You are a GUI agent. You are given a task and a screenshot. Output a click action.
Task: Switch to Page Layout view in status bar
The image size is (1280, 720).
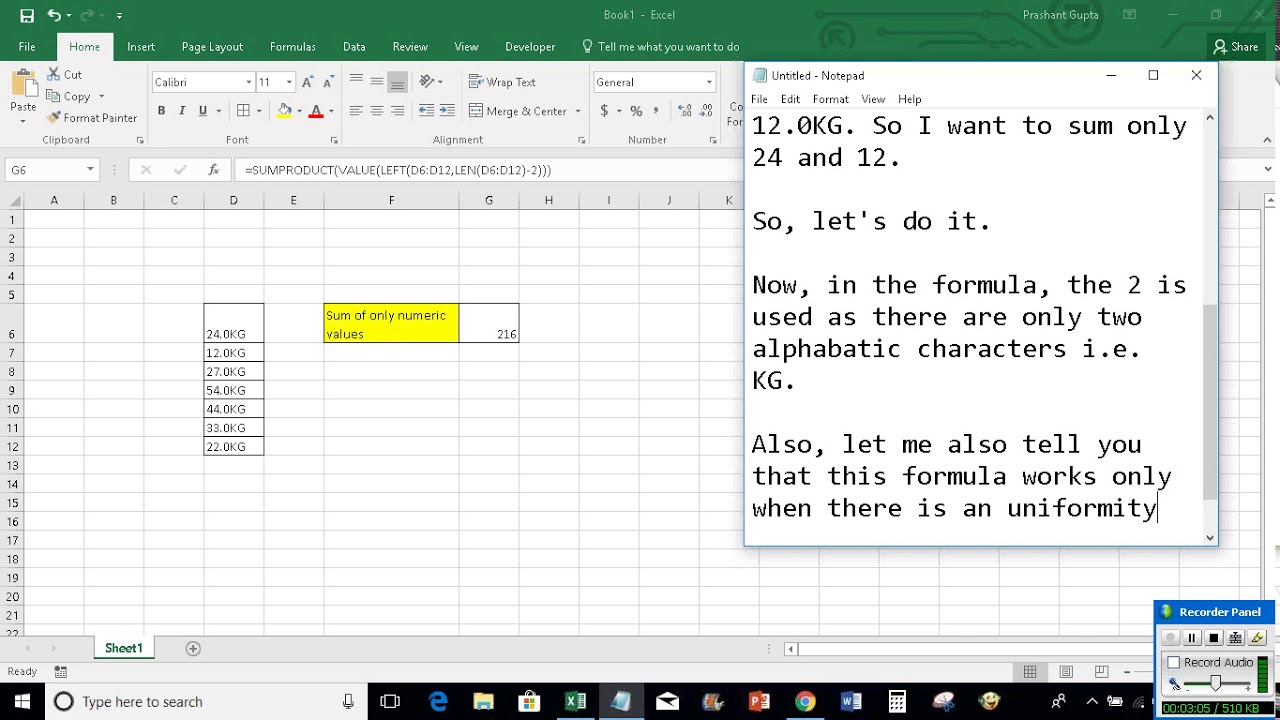point(1066,671)
